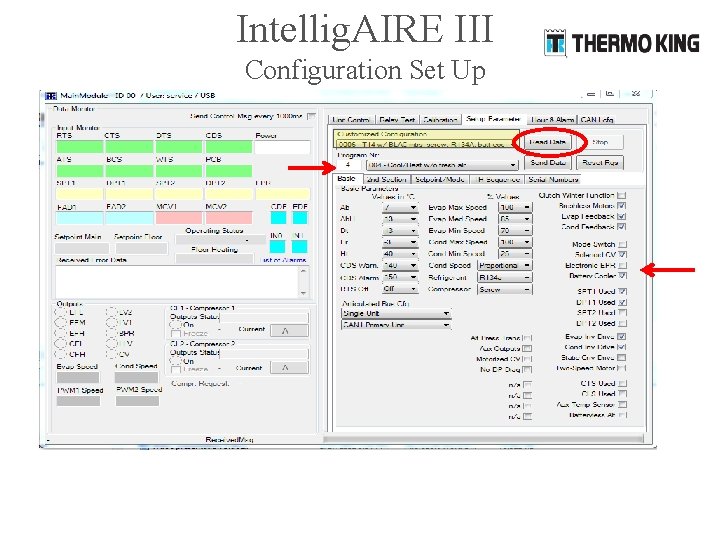Viewport: 720px width, 540px height.
Task: Switch to the Relay Test tab
Action: pyautogui.click(x=397, y=119)
